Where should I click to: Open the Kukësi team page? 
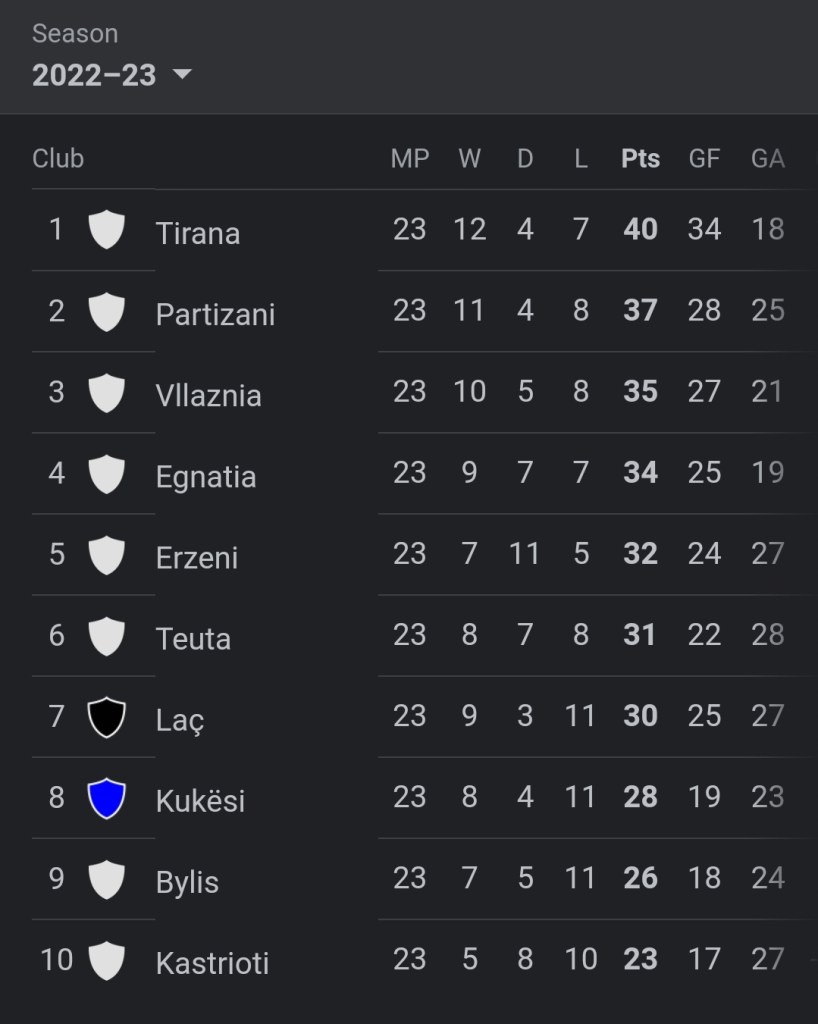coord(200,801)
